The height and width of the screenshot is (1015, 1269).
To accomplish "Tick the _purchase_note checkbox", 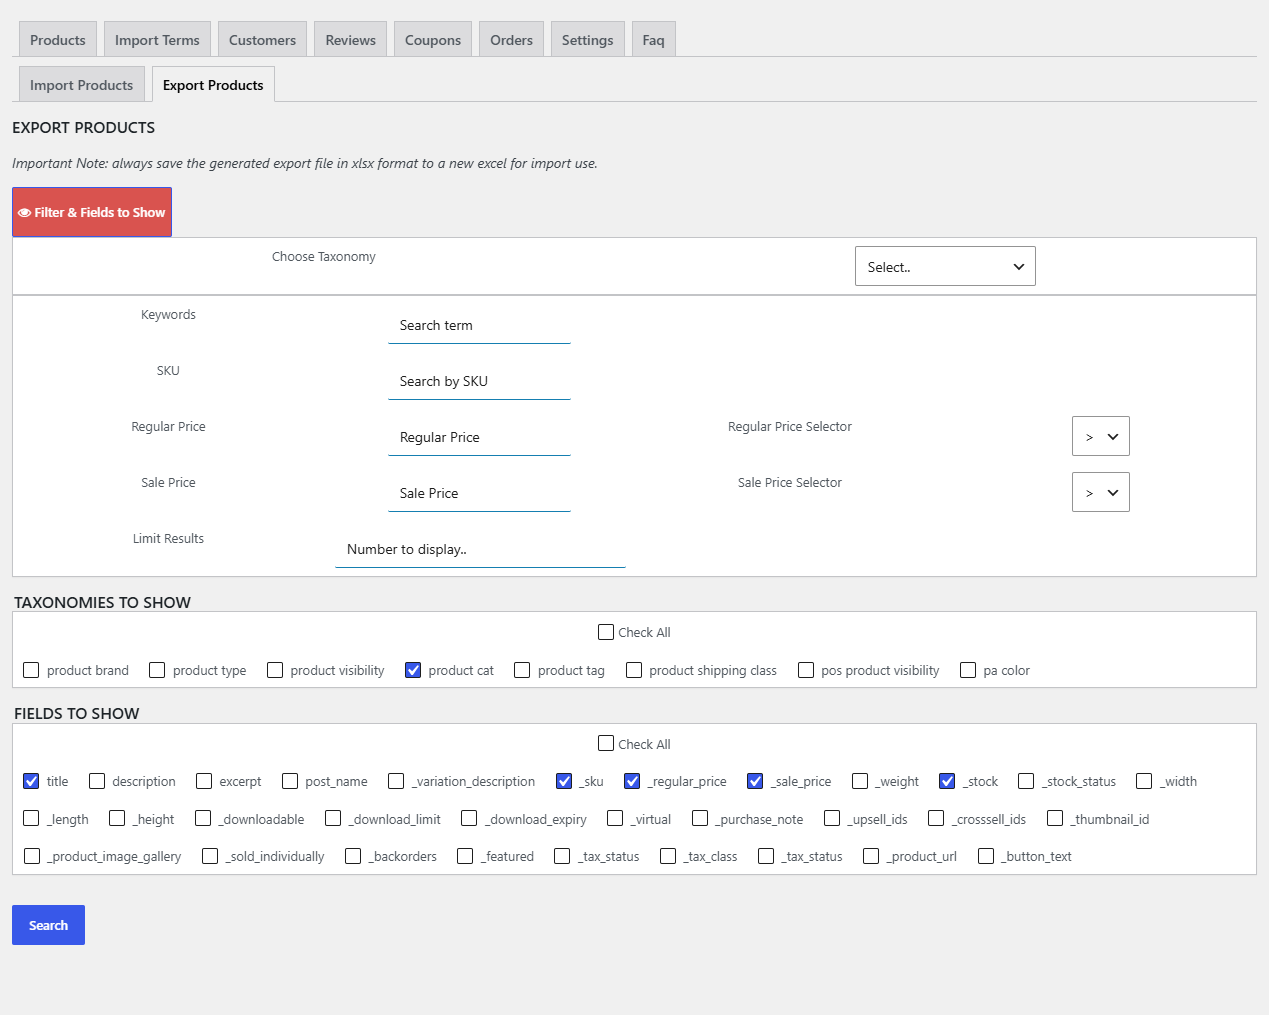I will point(700,818).
